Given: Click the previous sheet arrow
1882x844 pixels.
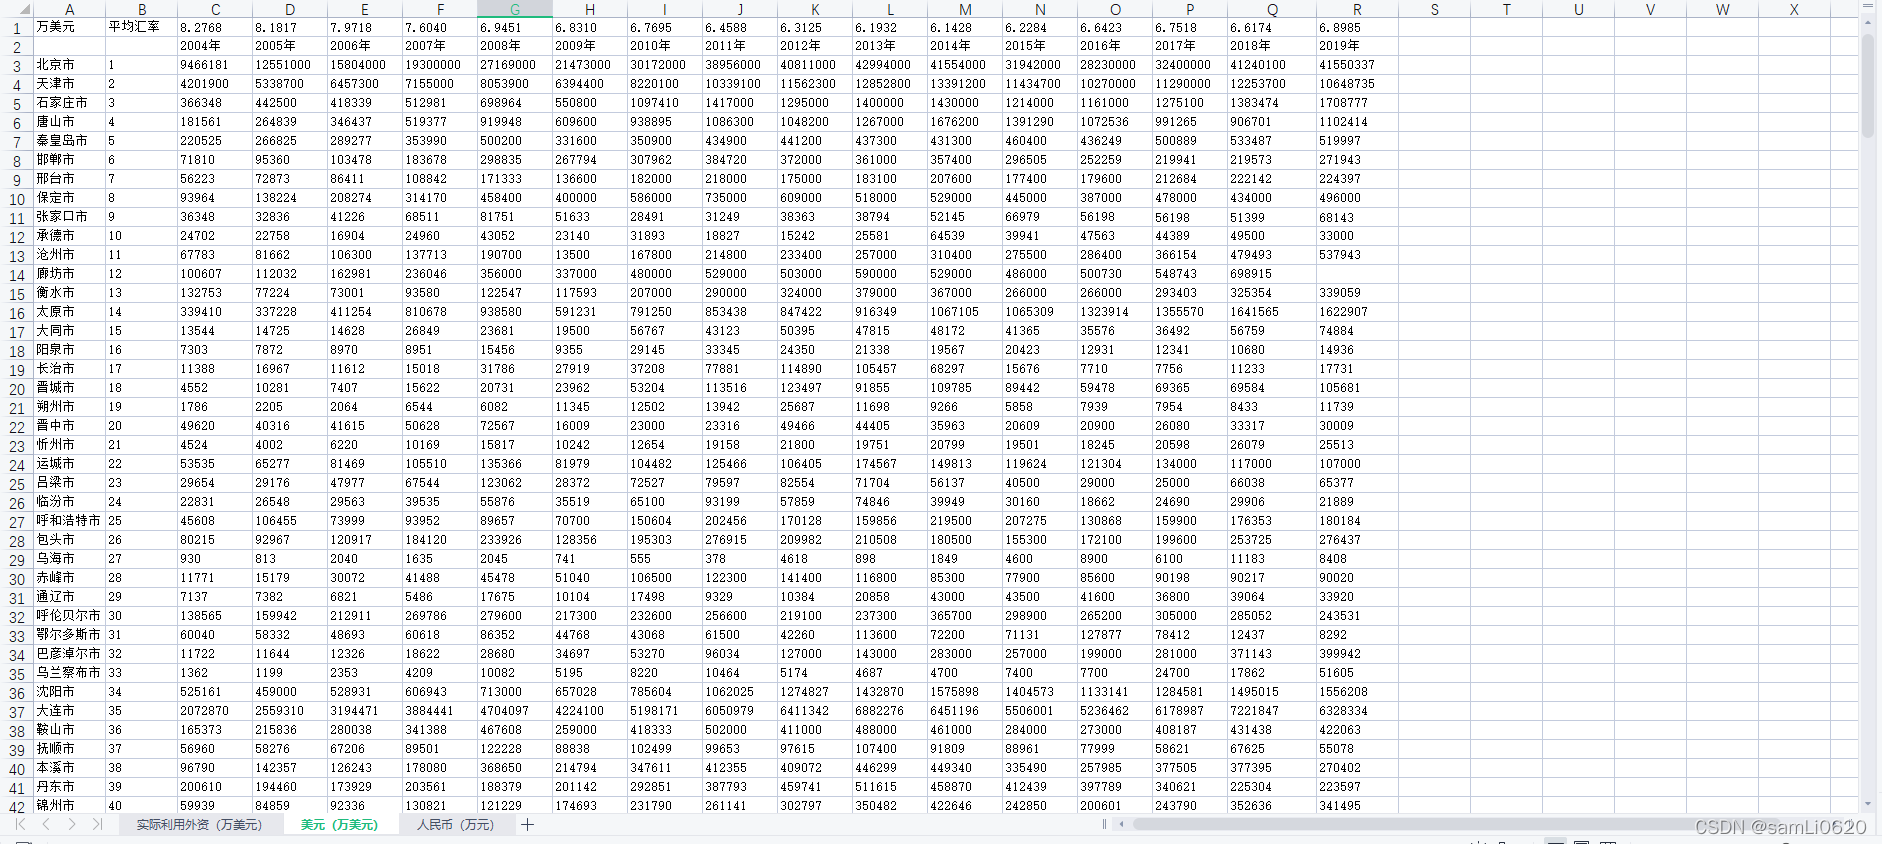Looking at the screenshot, I should [x=46, y=824].
